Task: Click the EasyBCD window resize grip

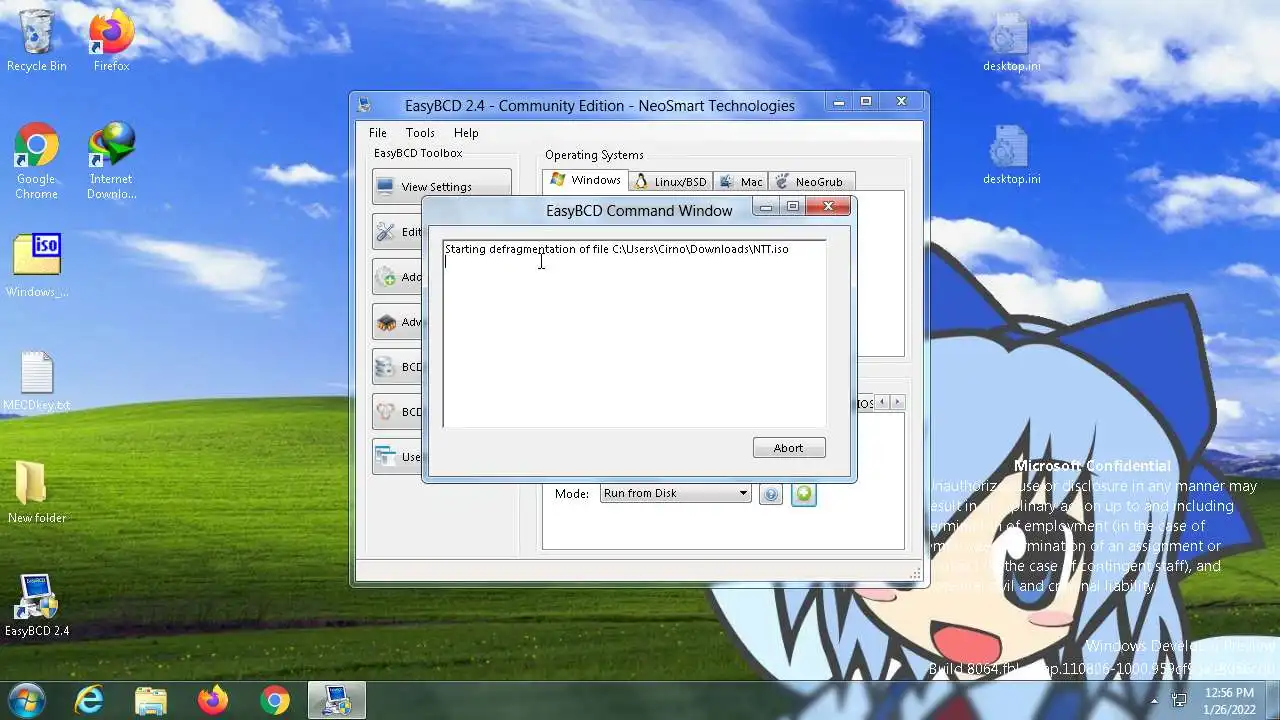Action: [x=916, y=574]
